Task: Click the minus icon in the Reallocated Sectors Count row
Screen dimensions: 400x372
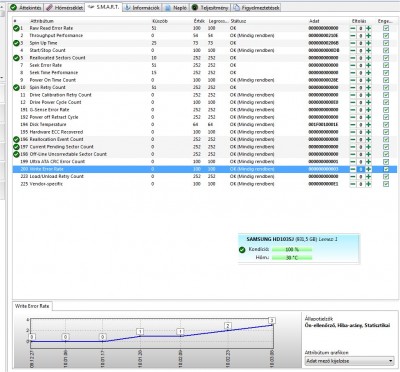Action: click(x=353, y=58)
